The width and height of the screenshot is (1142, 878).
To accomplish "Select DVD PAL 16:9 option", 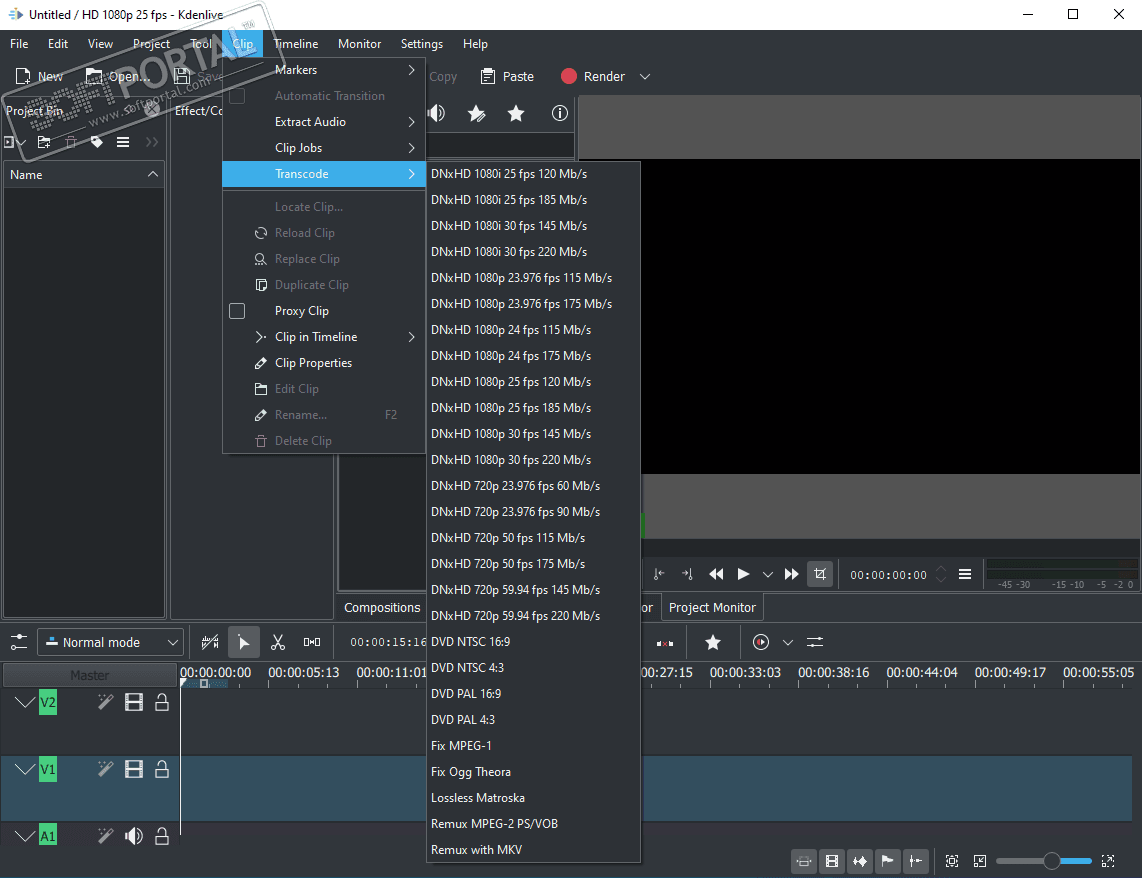I will [x=533, y=694].
